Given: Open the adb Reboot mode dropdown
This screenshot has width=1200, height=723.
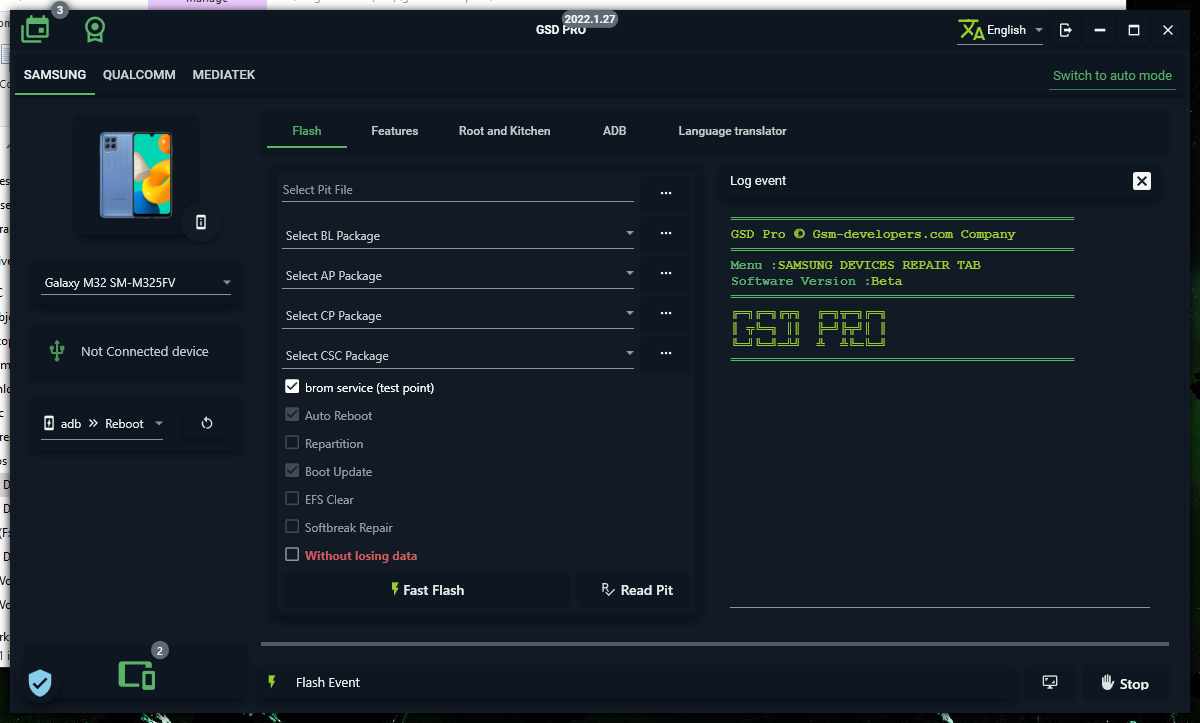Looking at the screenshot, I should click(x=102, y=424).
